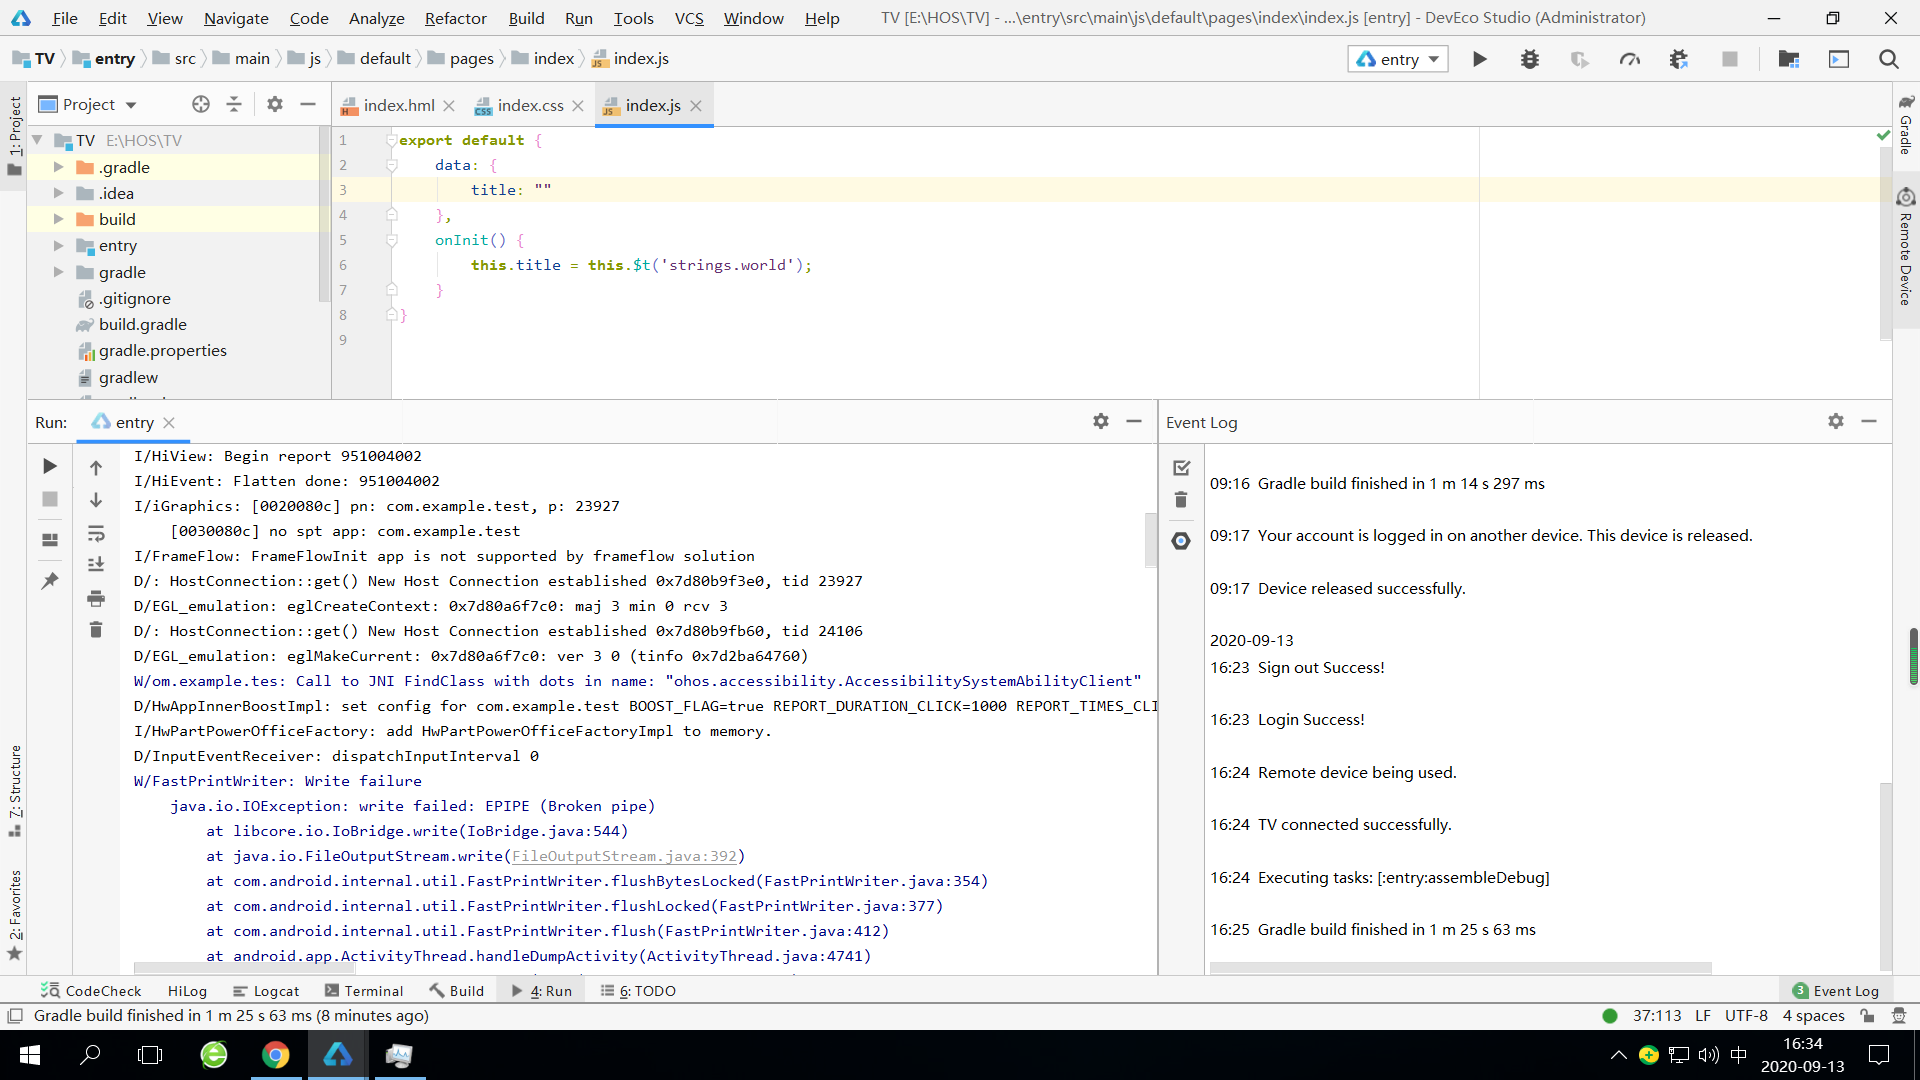Image resolution: width=1920 pixels, height=1080 pixels.
Task: Close the index.js editor tab
Action: pos(696,105)
